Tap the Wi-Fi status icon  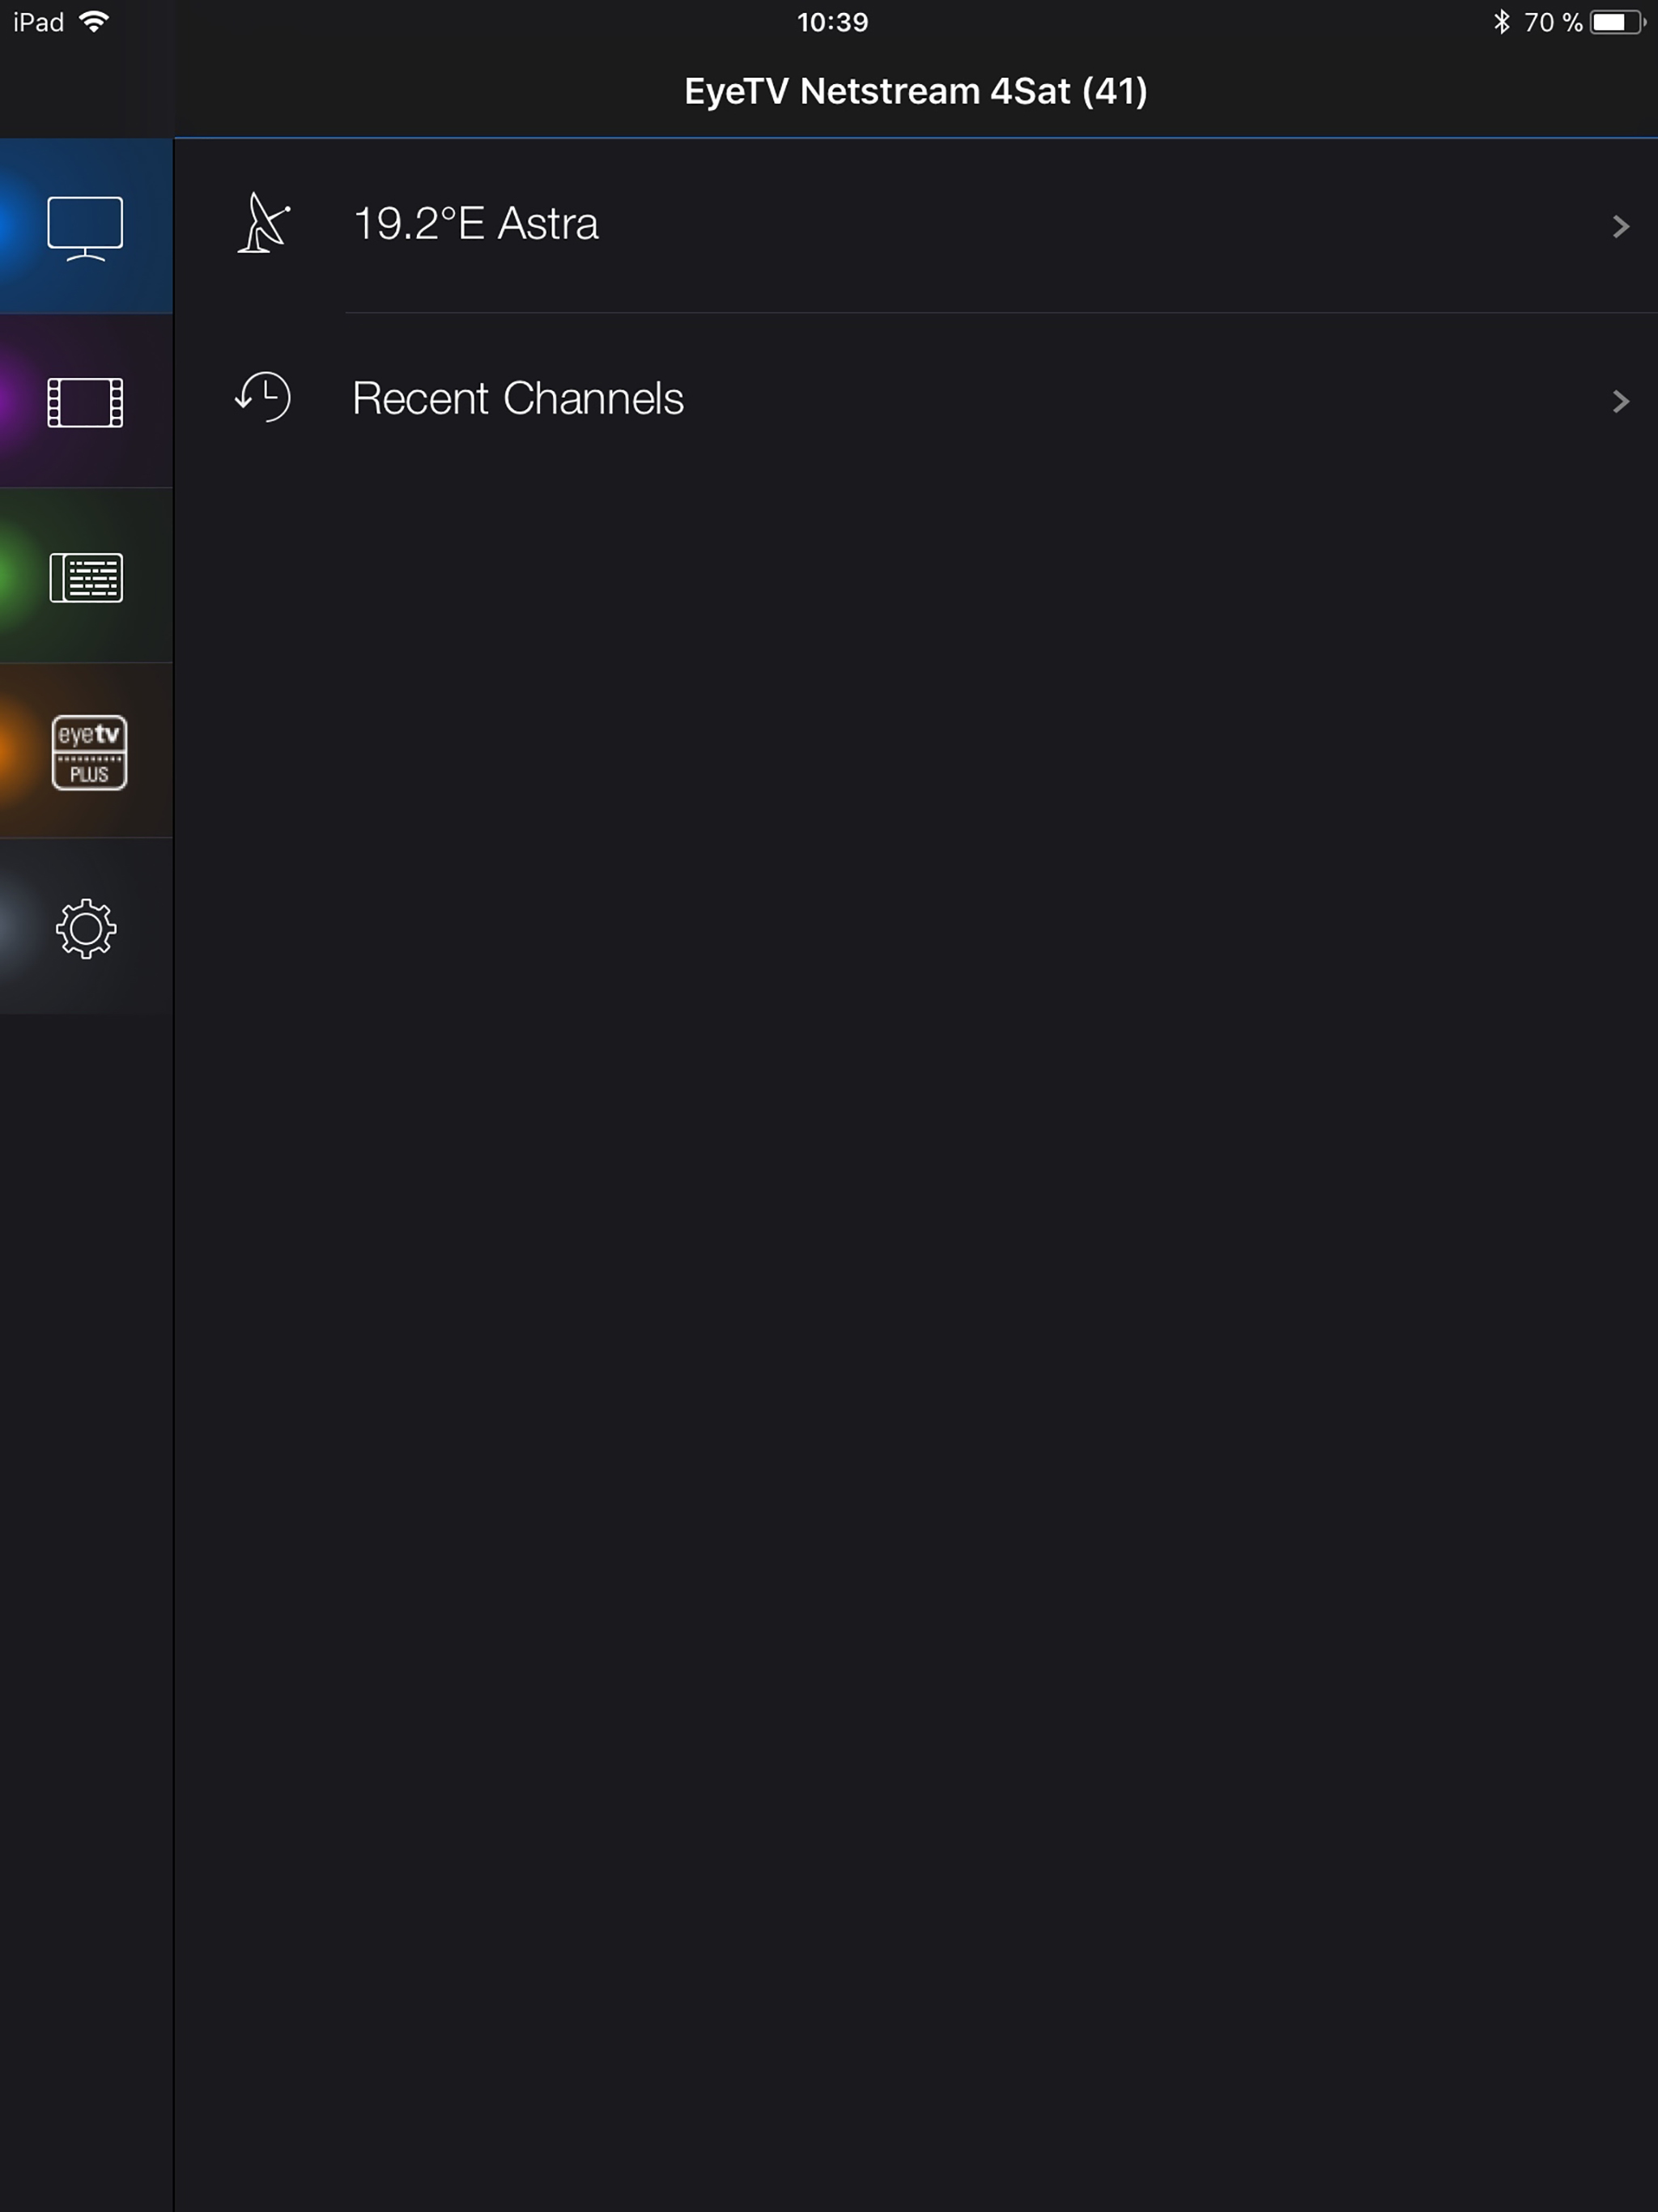(x=94, y=22)
